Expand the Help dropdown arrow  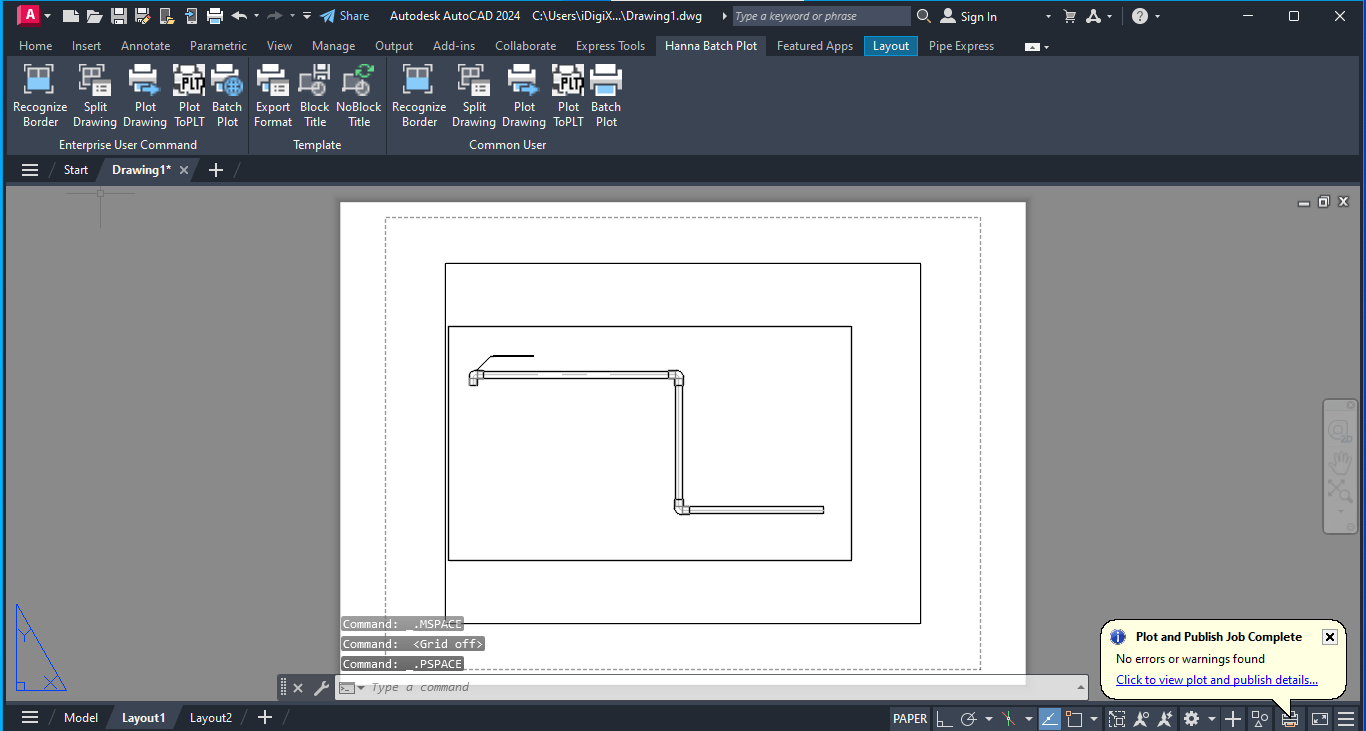(1158, 16)
